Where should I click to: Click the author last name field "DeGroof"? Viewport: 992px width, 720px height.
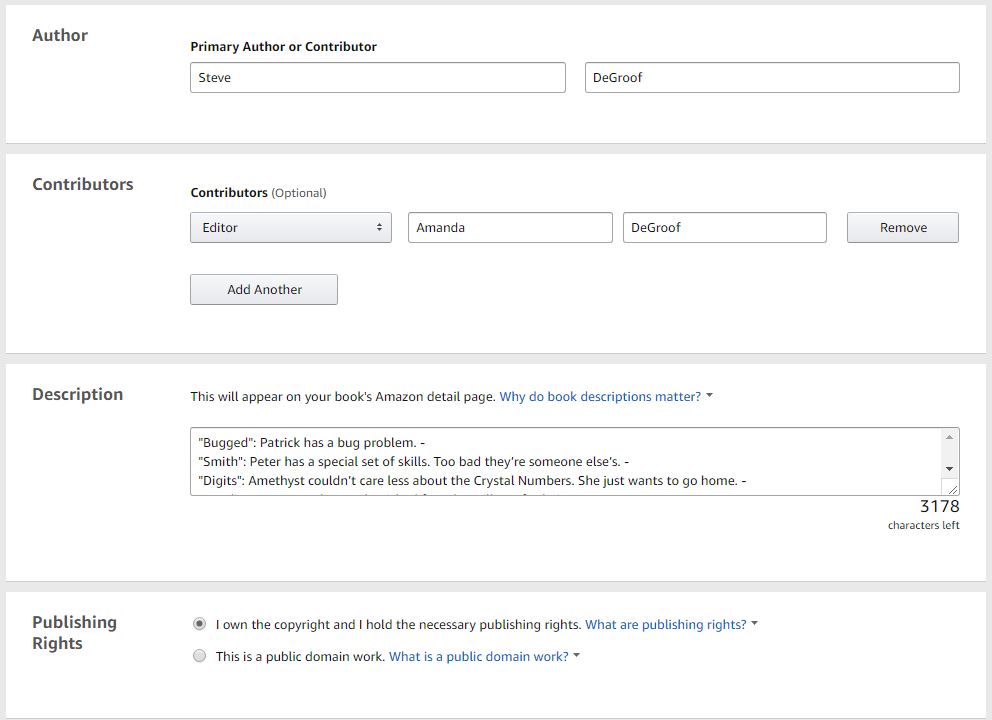[x=771, y=78]
